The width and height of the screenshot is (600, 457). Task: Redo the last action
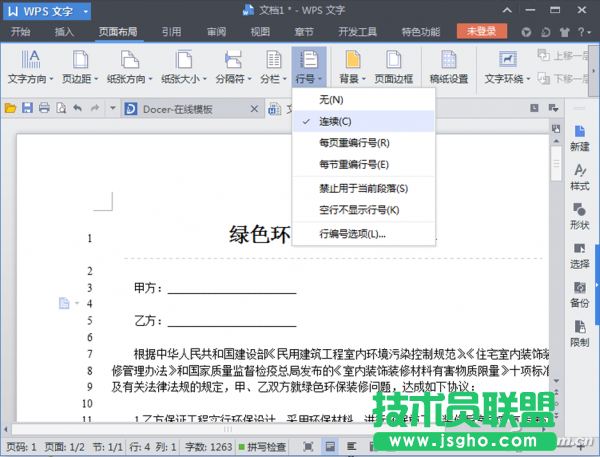coord(95,108)
